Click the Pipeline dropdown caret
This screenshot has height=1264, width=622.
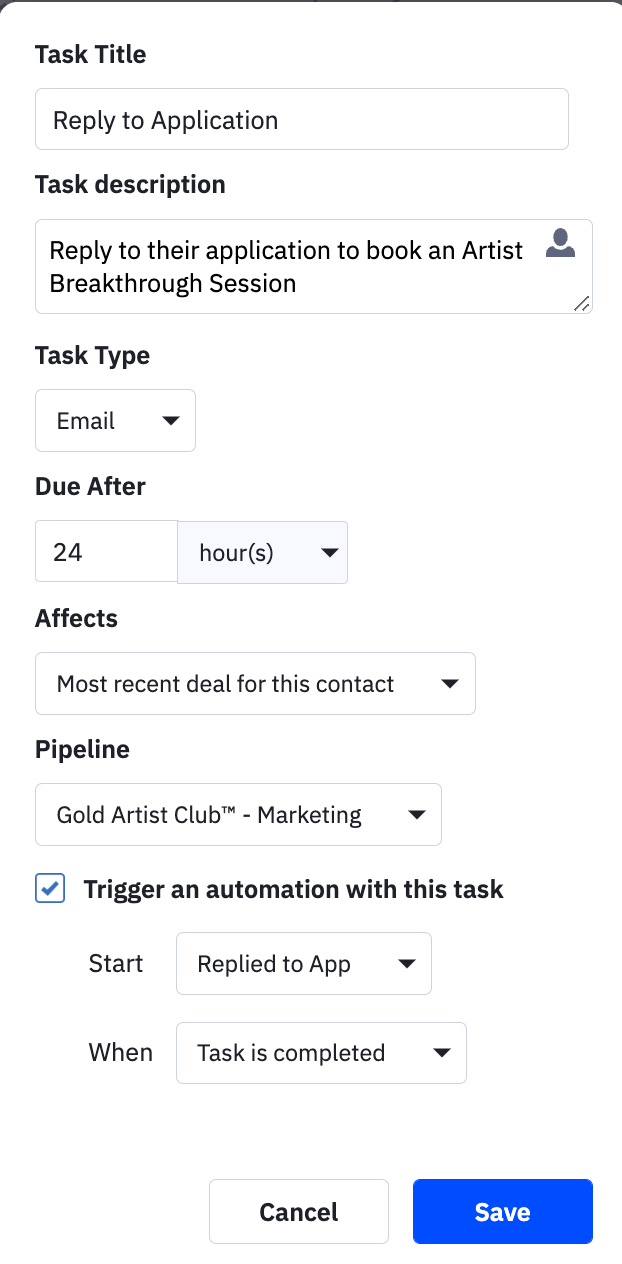(417, 815)
